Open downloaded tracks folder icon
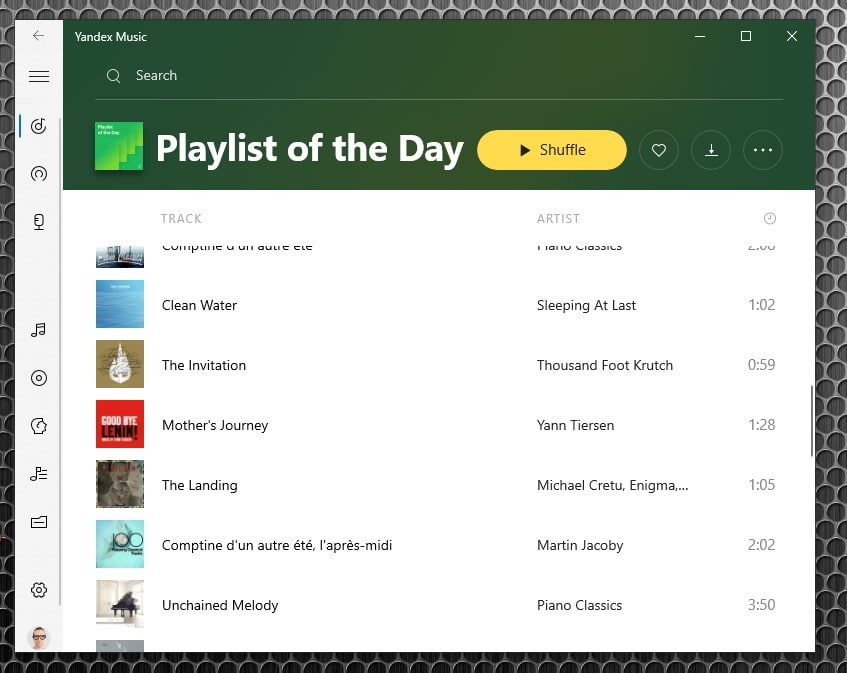 coord(39,522)
